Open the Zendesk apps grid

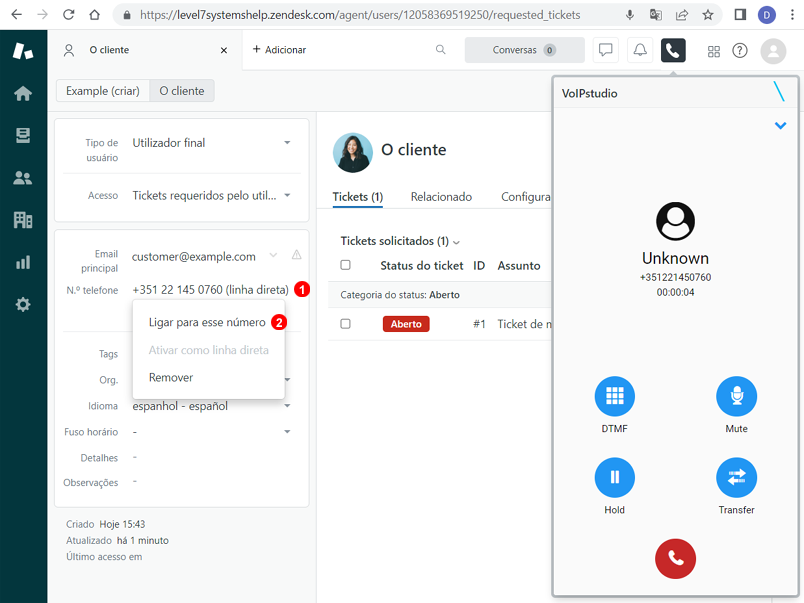pos(713,51)
